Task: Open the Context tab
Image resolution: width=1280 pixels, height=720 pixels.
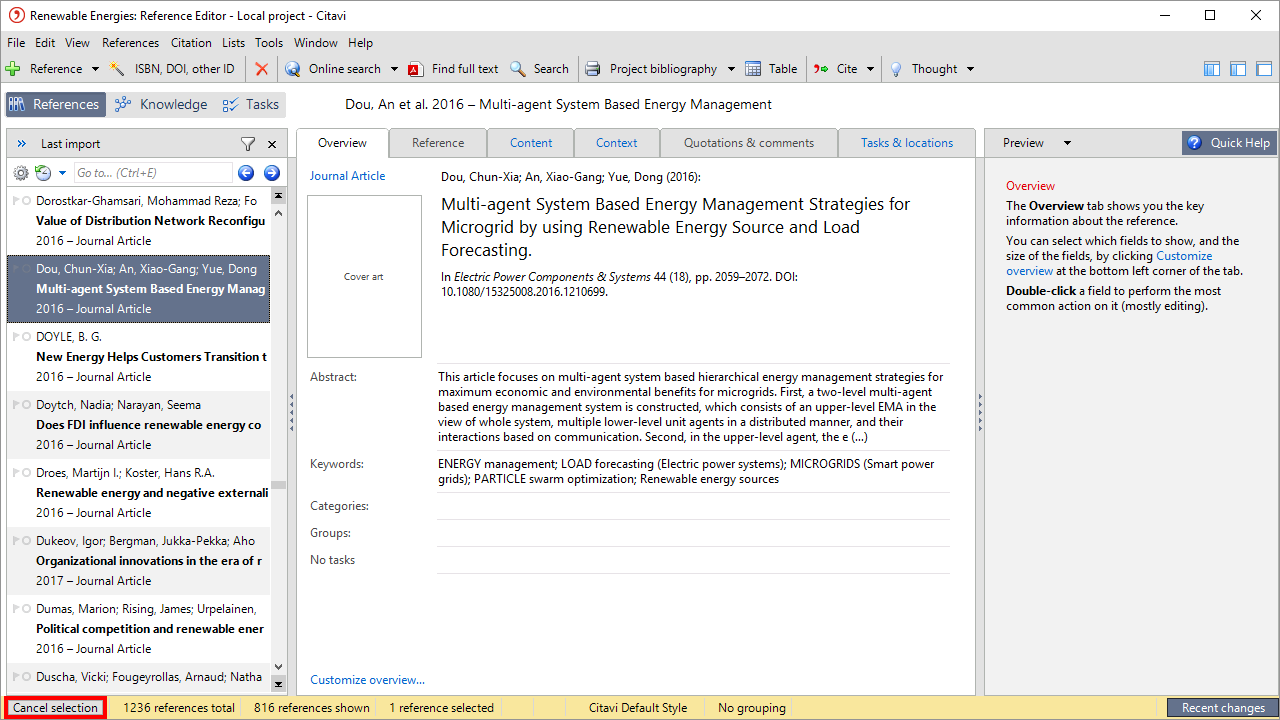Action: 617,143
